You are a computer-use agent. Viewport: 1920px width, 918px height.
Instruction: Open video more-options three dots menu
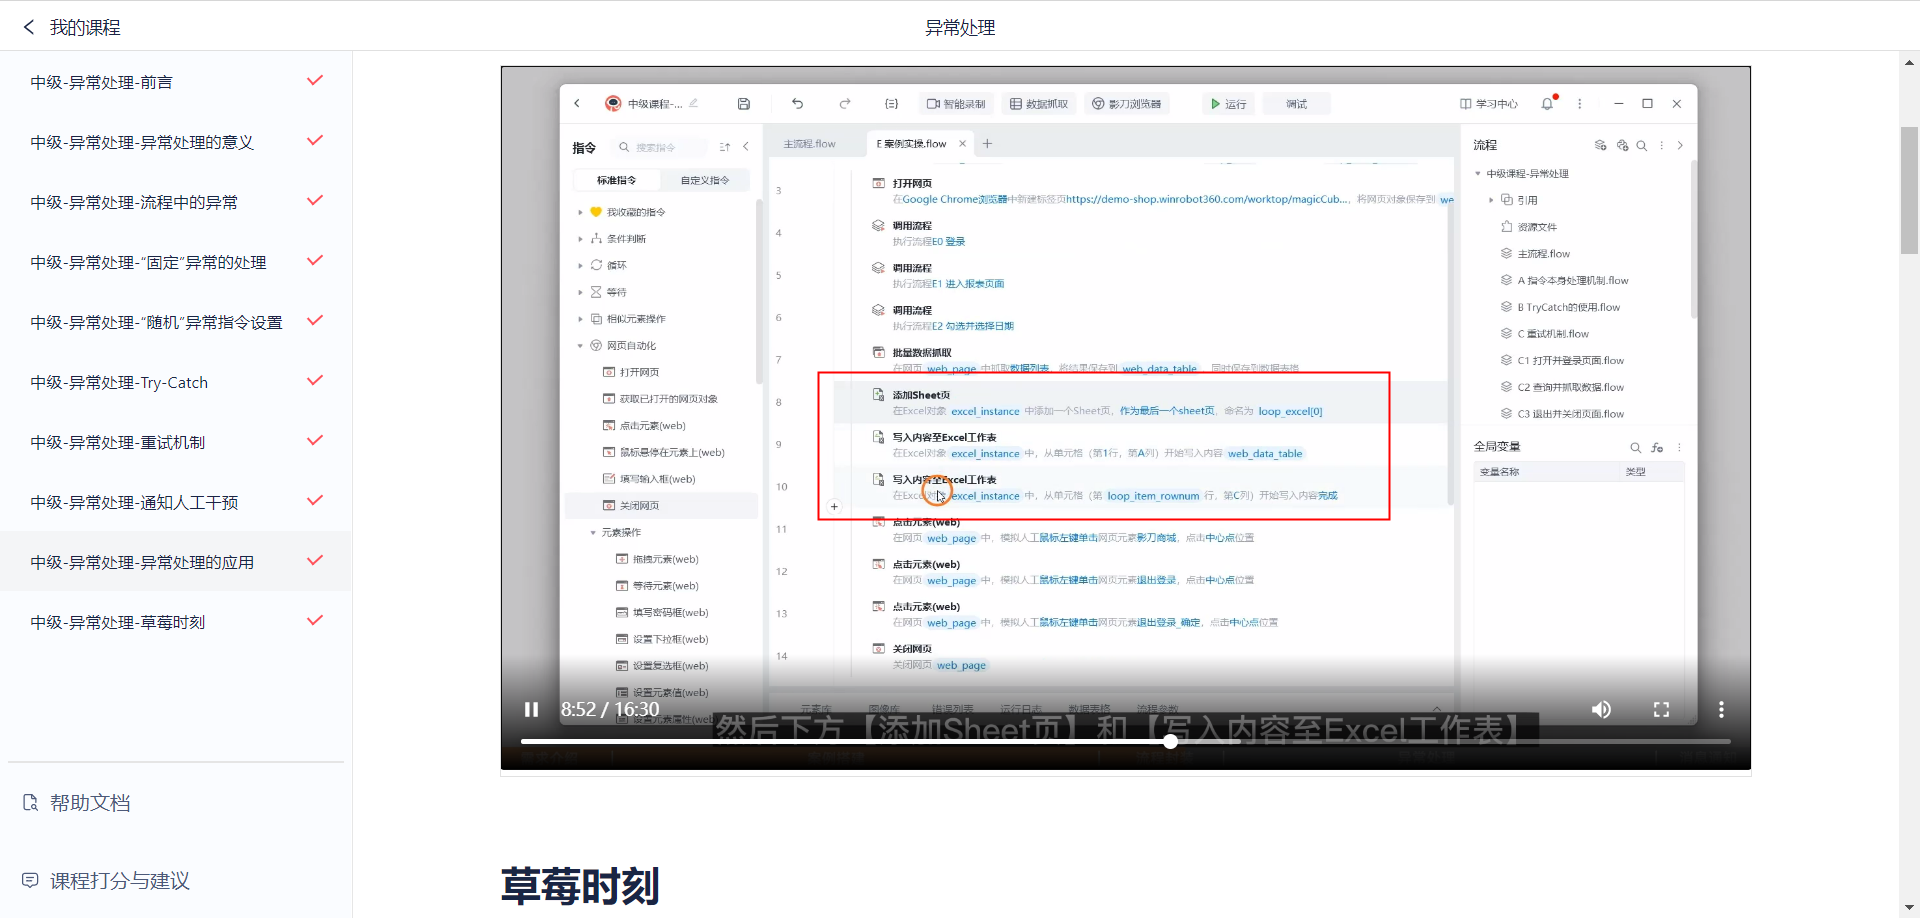(x=1721, y=709)
